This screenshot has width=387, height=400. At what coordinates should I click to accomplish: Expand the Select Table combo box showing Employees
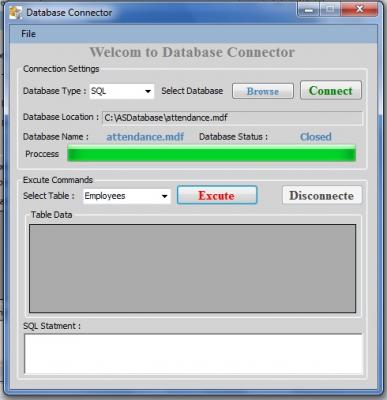click(x=127, y=196)
